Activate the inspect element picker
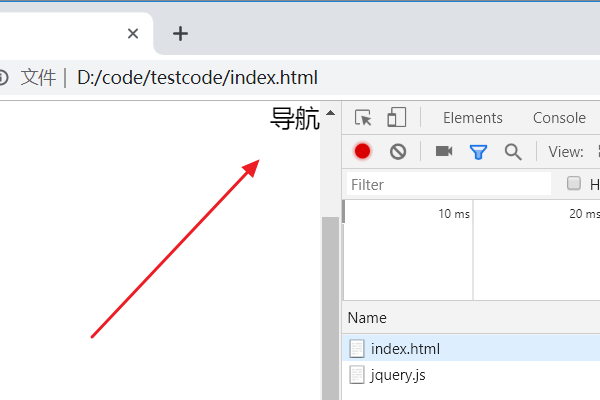 [363, 118]
